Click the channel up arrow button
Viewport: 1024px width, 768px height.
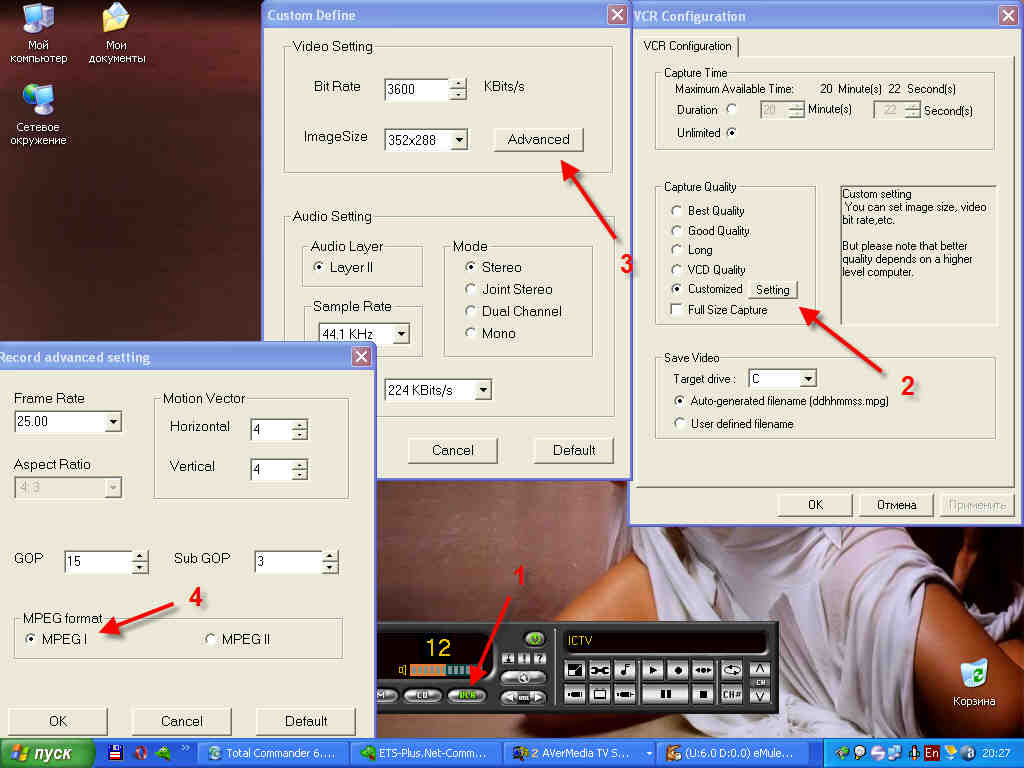pyautogui.click(x=760, y=669)
